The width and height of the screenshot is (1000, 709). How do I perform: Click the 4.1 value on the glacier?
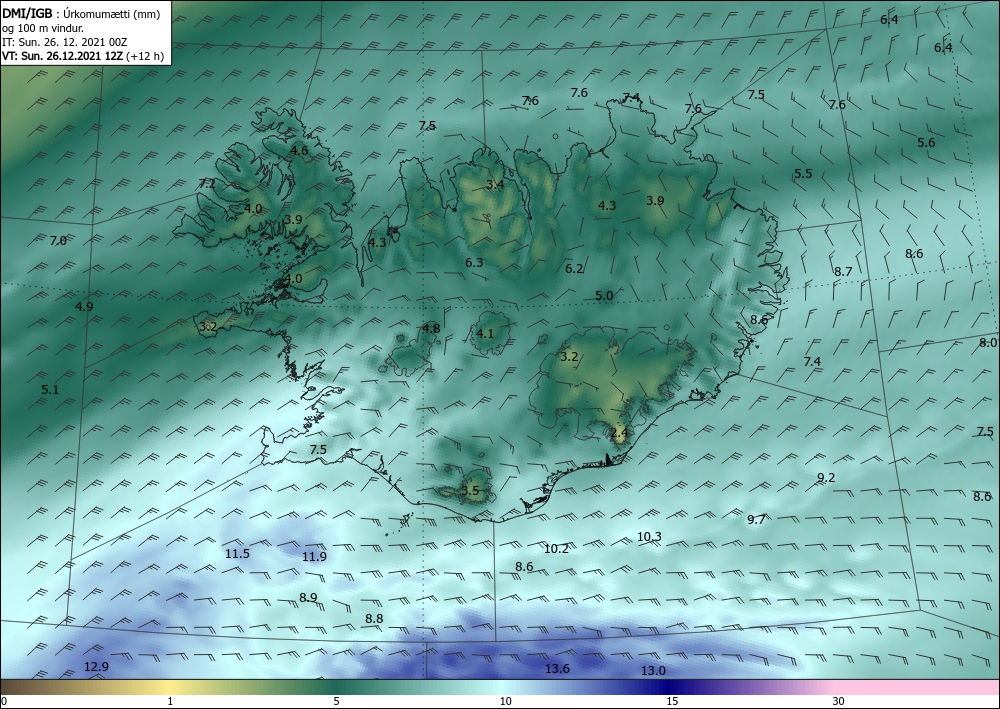tap(485, 333)
